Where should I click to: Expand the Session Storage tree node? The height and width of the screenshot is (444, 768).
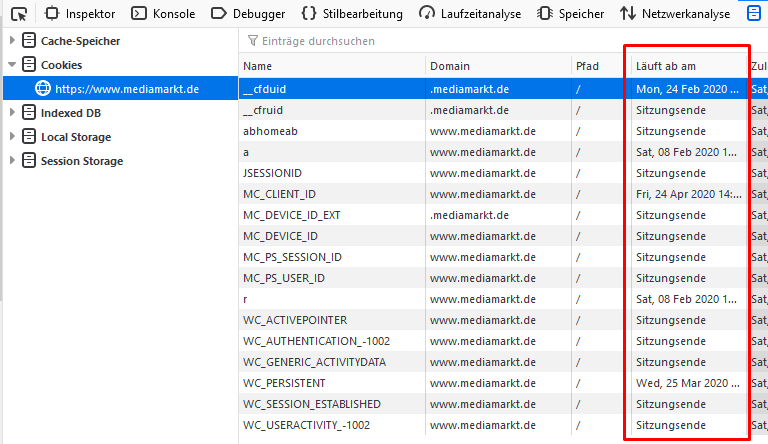tap(12, 161)
